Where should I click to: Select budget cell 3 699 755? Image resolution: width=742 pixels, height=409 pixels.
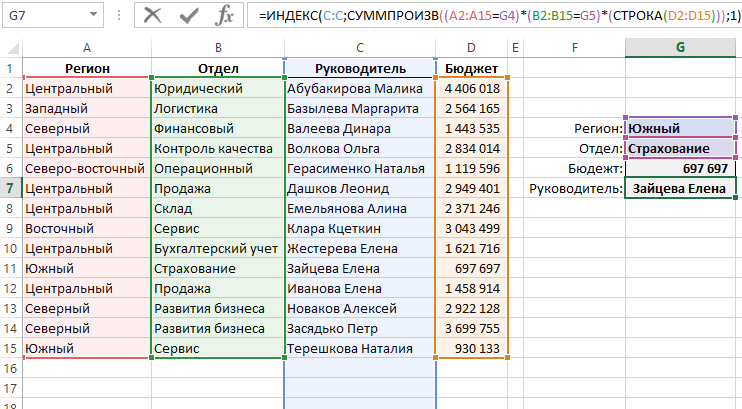(x=471, y=329)
